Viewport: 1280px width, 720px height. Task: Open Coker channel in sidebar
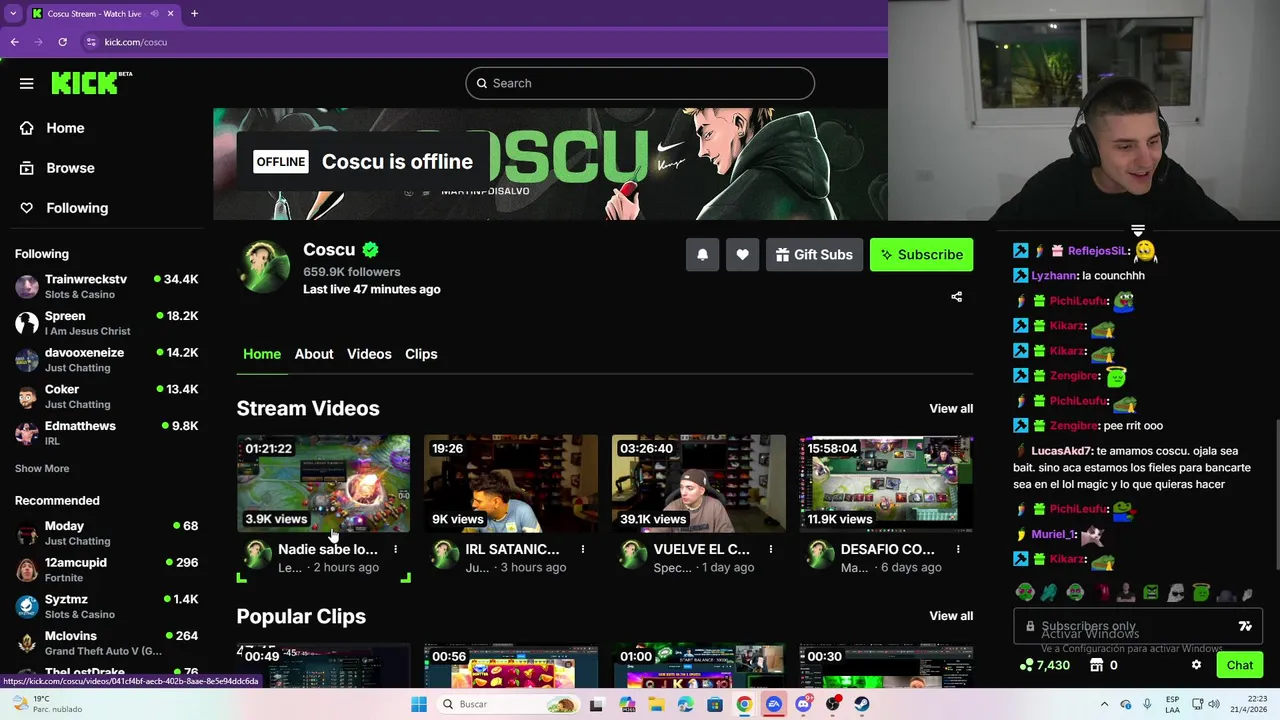106,396
